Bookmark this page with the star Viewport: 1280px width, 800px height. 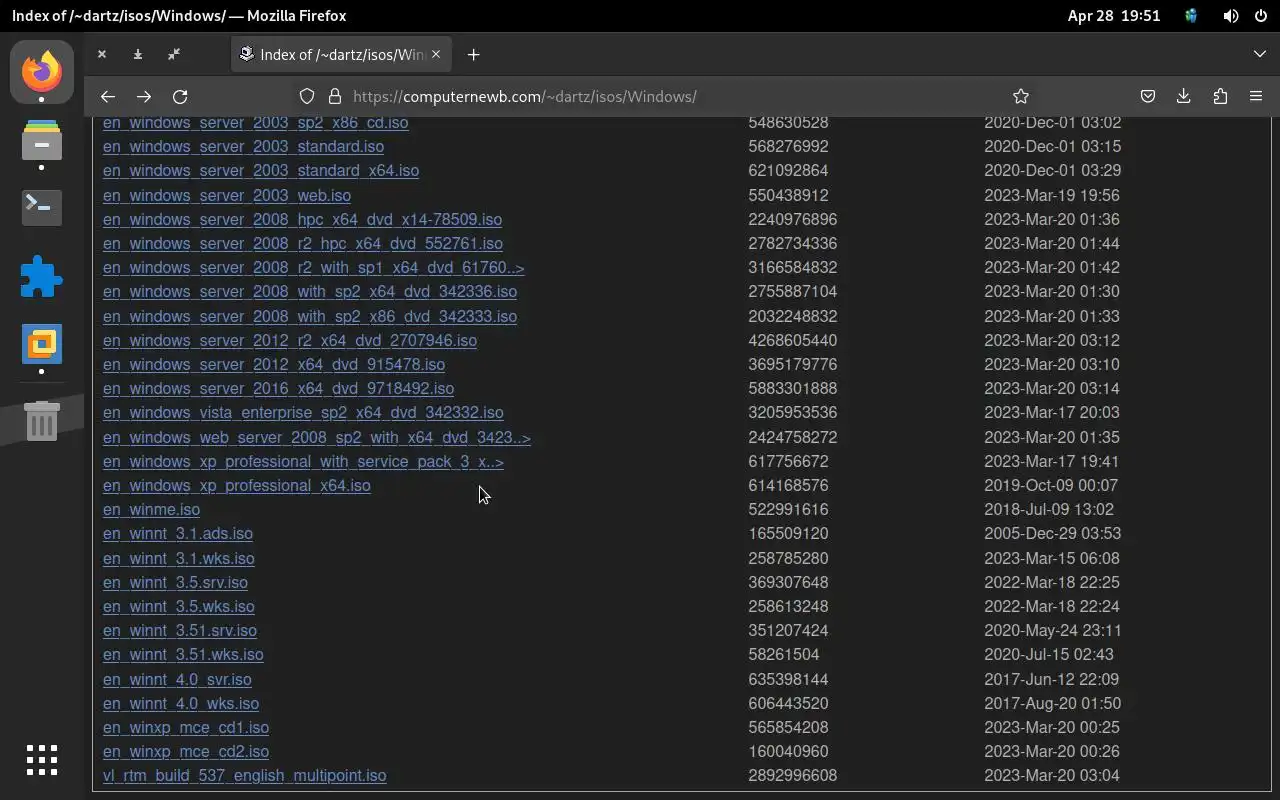point(1021,96)
